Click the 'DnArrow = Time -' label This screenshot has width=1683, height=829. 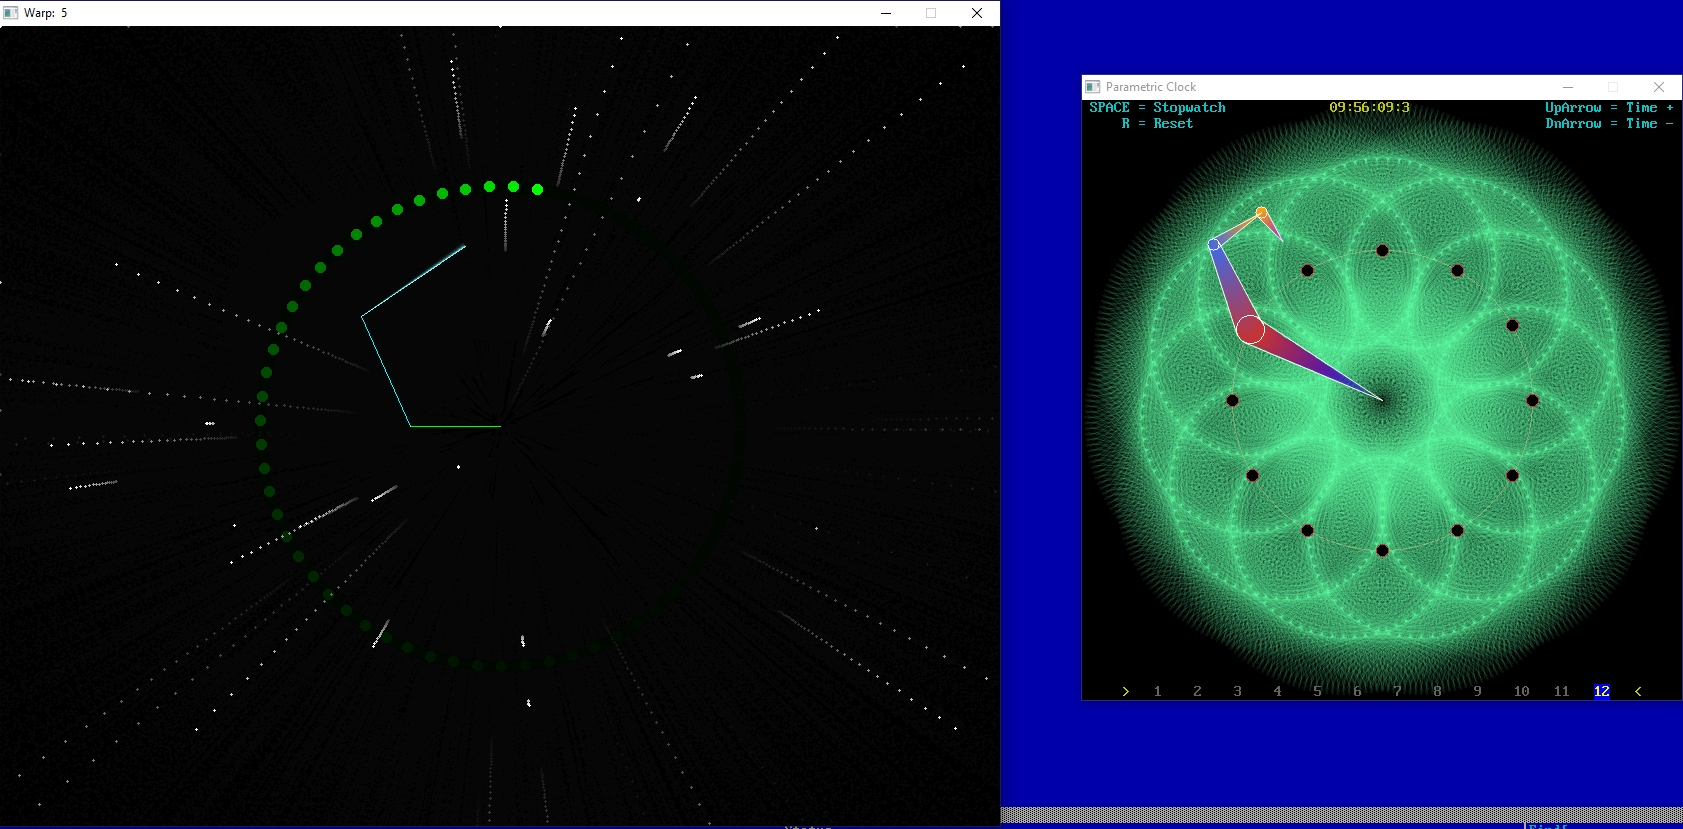tap(1608, 124)
